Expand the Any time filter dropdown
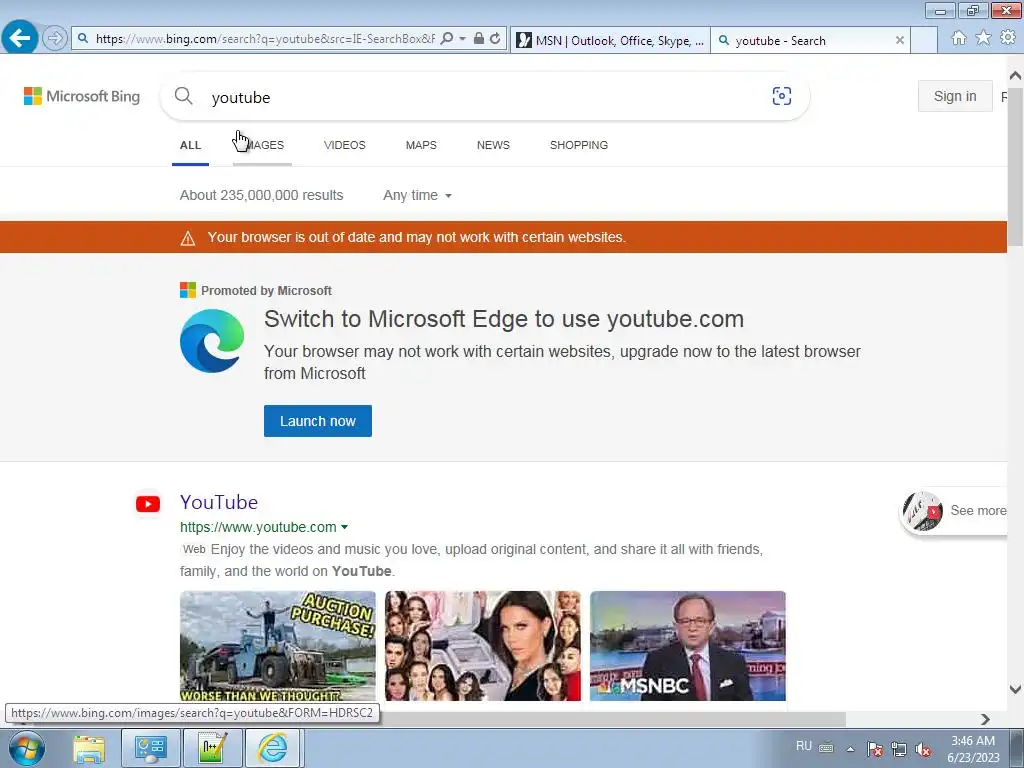Screen dimensions: 1024x768 click(417, 195)
